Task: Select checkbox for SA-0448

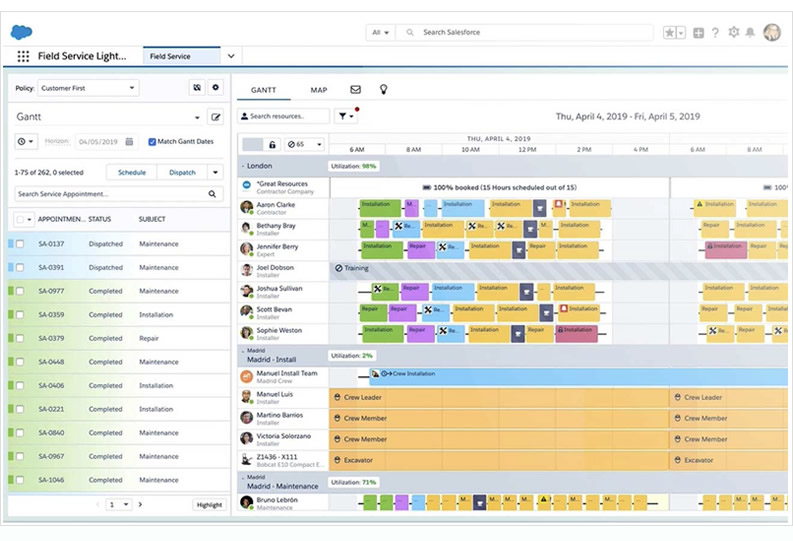Action: (20, 362)
